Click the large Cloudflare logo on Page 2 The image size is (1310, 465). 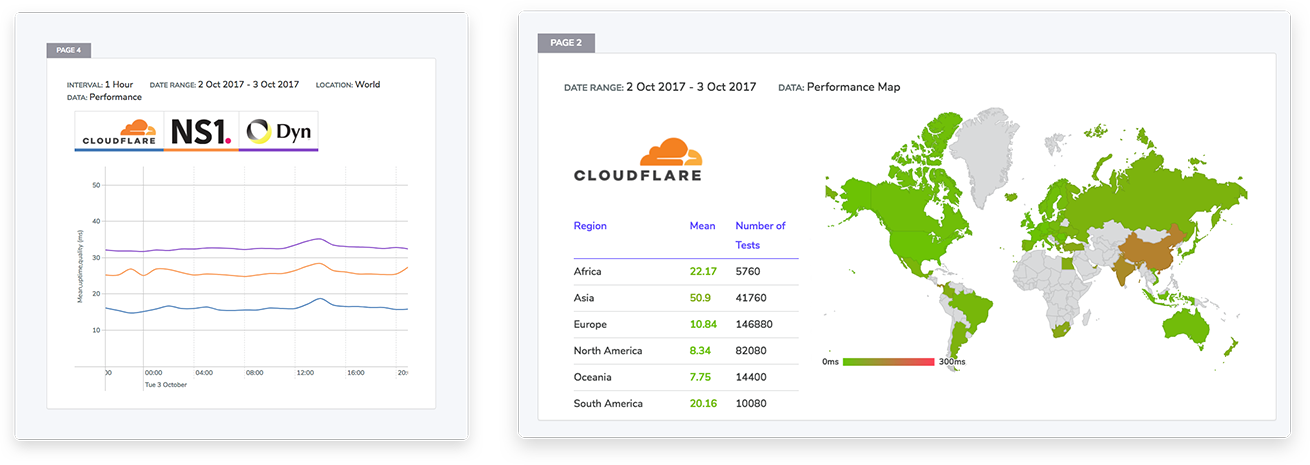coord(638,159)
